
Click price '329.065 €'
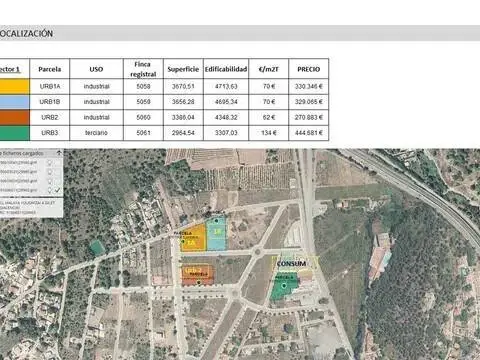pyautogui.click(x=309, y=102)
